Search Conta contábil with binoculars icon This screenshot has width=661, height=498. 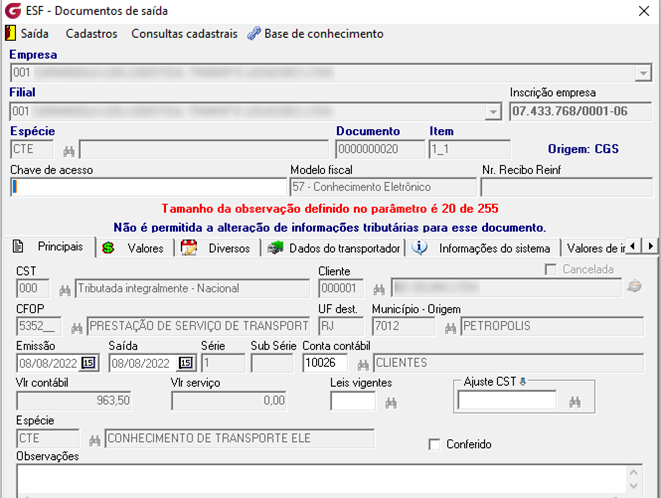pyautogui.click(x=363, y=365)
